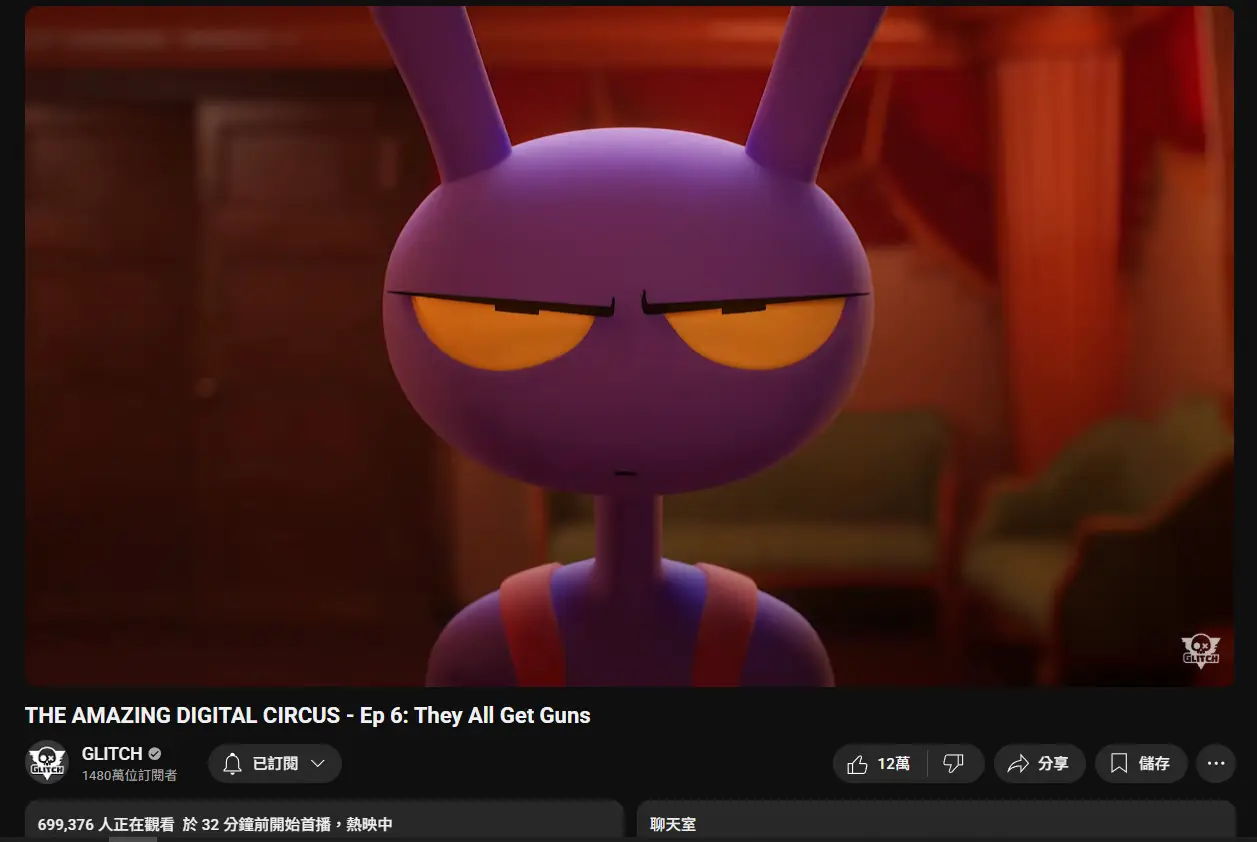Save the video using 儲存

point(1141,764)
